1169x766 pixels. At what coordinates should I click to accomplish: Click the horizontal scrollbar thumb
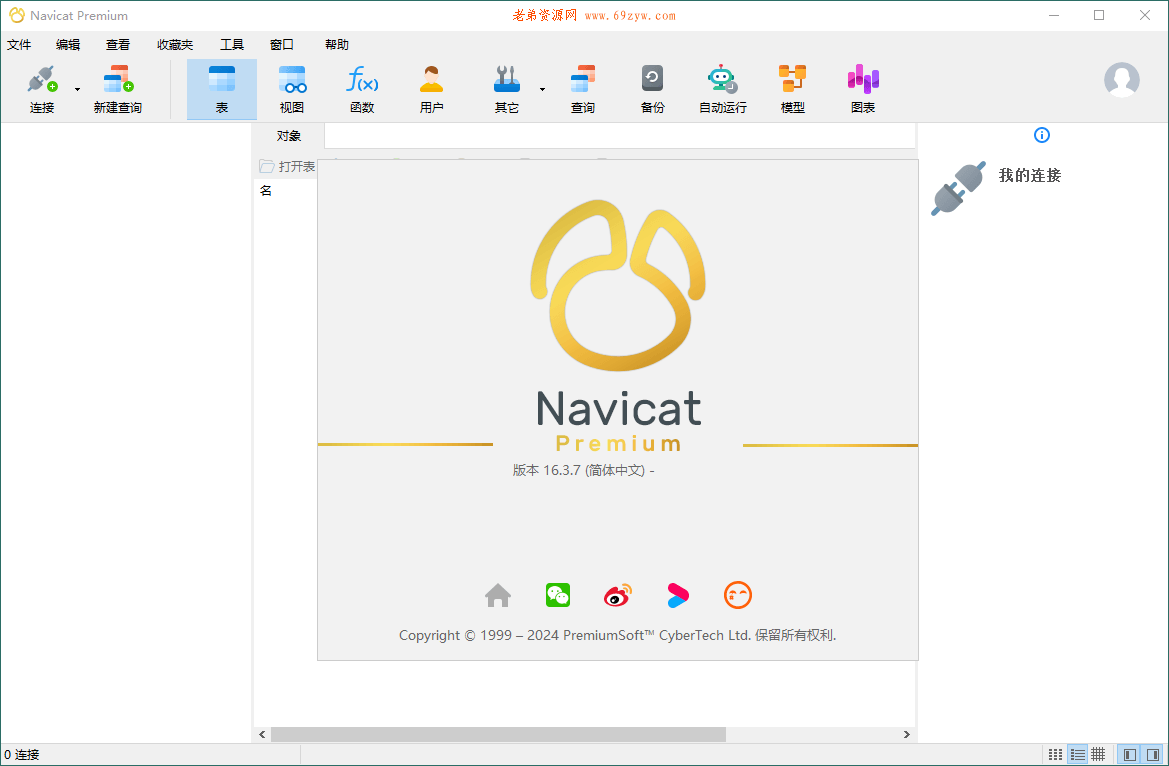498,735
